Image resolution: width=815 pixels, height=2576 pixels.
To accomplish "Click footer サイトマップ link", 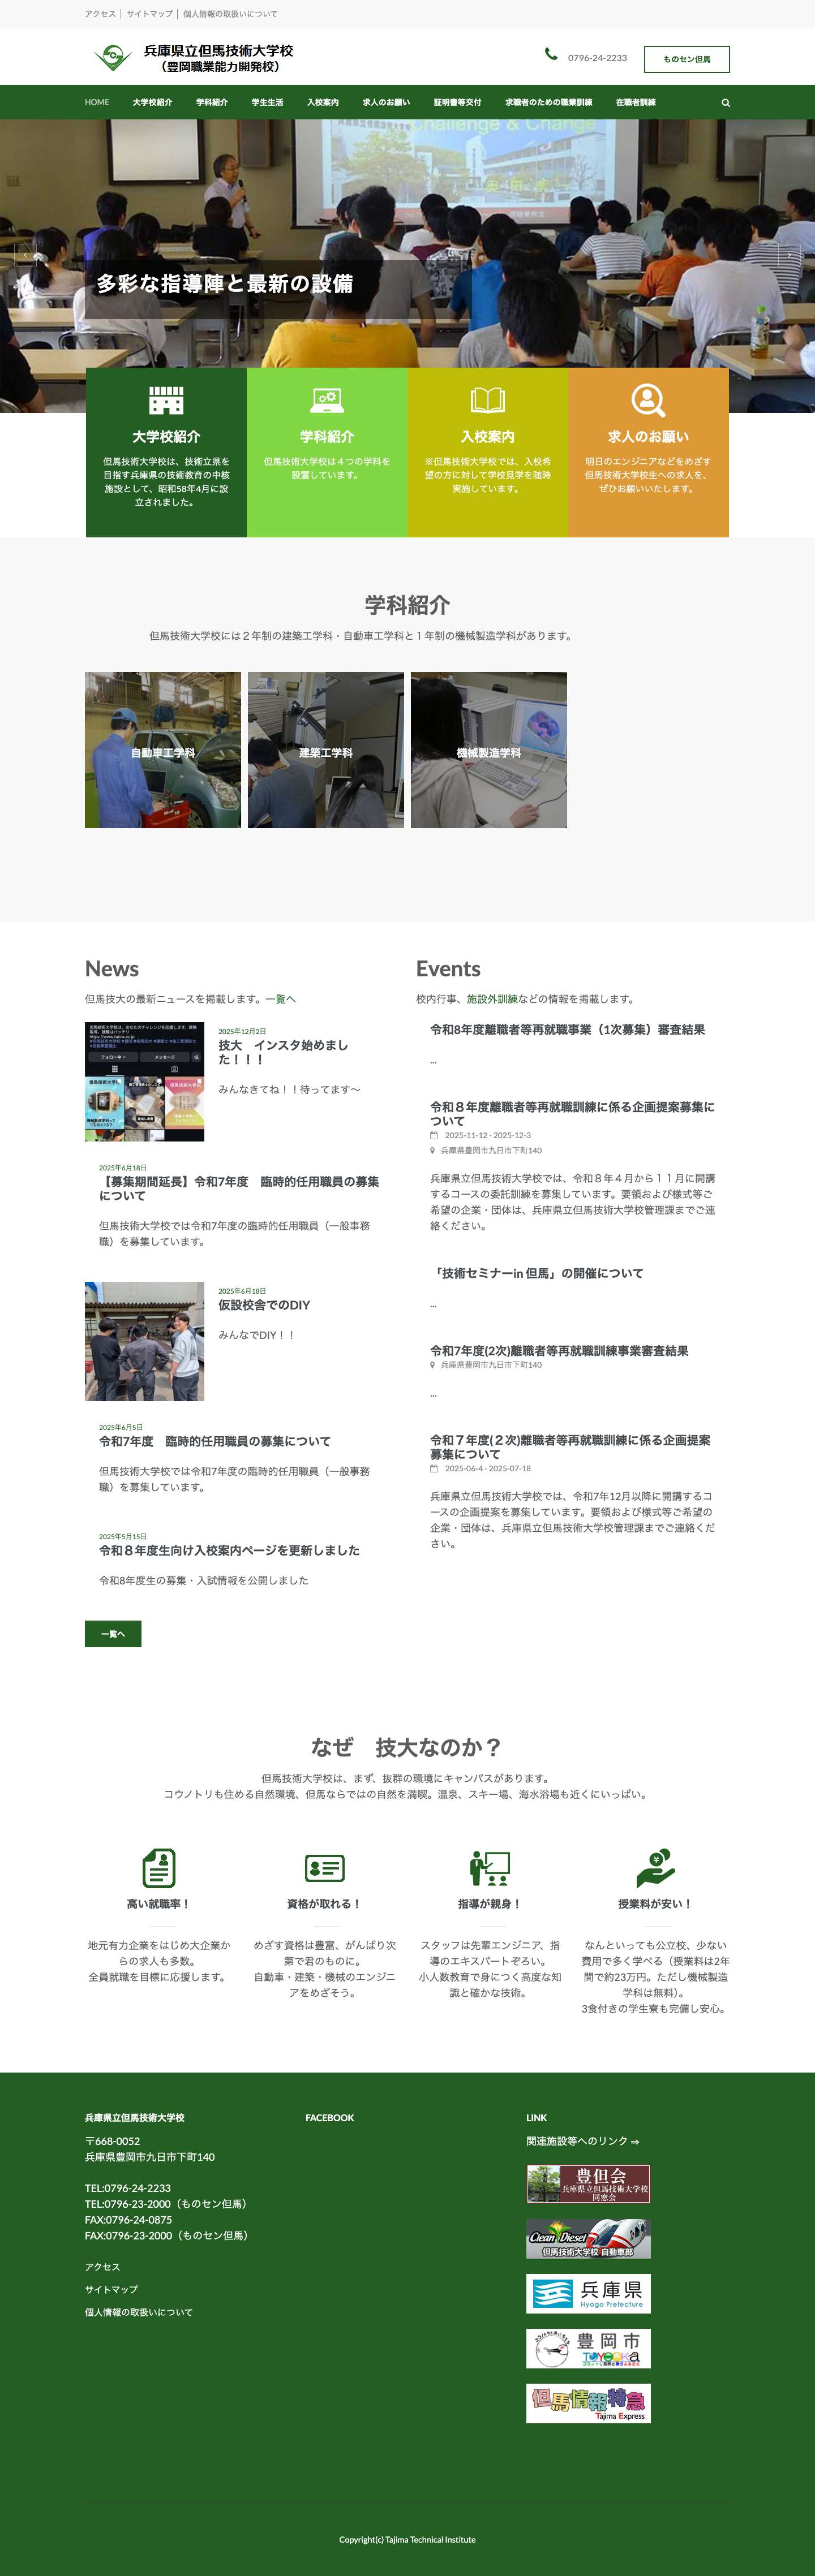I will [x=111, y=2289].
